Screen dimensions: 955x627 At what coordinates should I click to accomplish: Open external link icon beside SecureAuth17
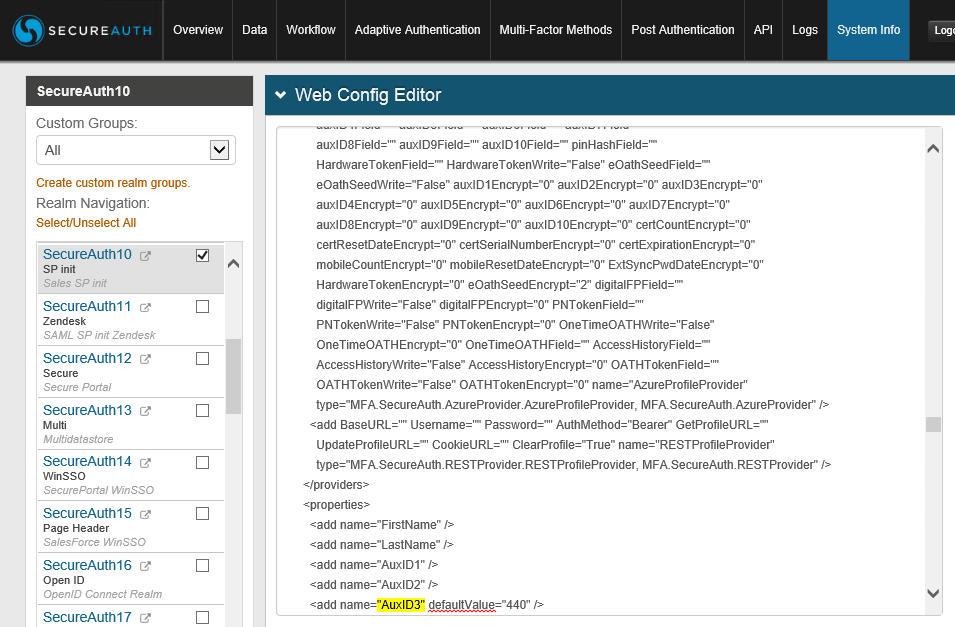tap(146, 618)
